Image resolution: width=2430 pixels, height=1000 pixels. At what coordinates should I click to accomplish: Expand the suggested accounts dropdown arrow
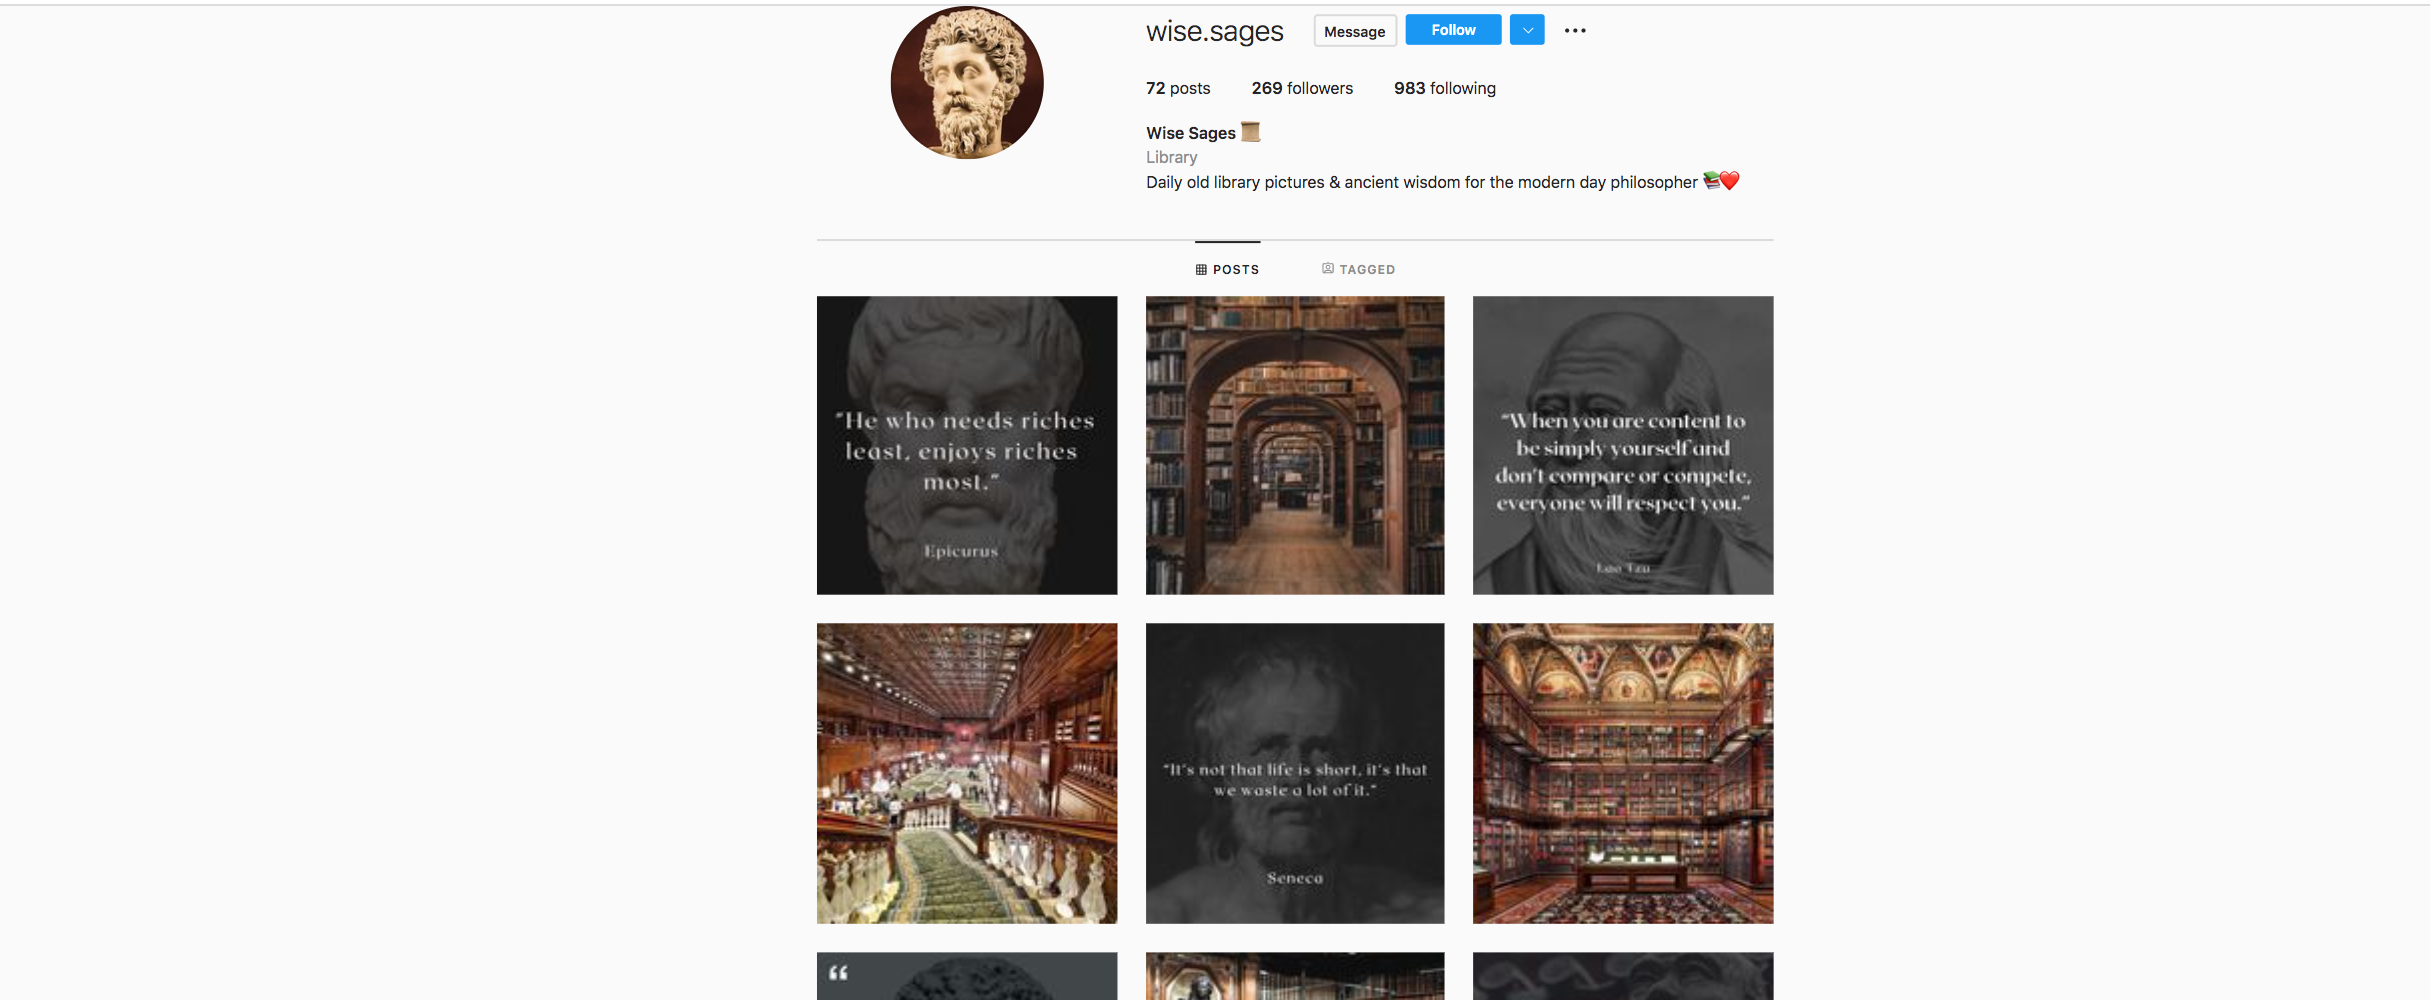pos(1527,31)
